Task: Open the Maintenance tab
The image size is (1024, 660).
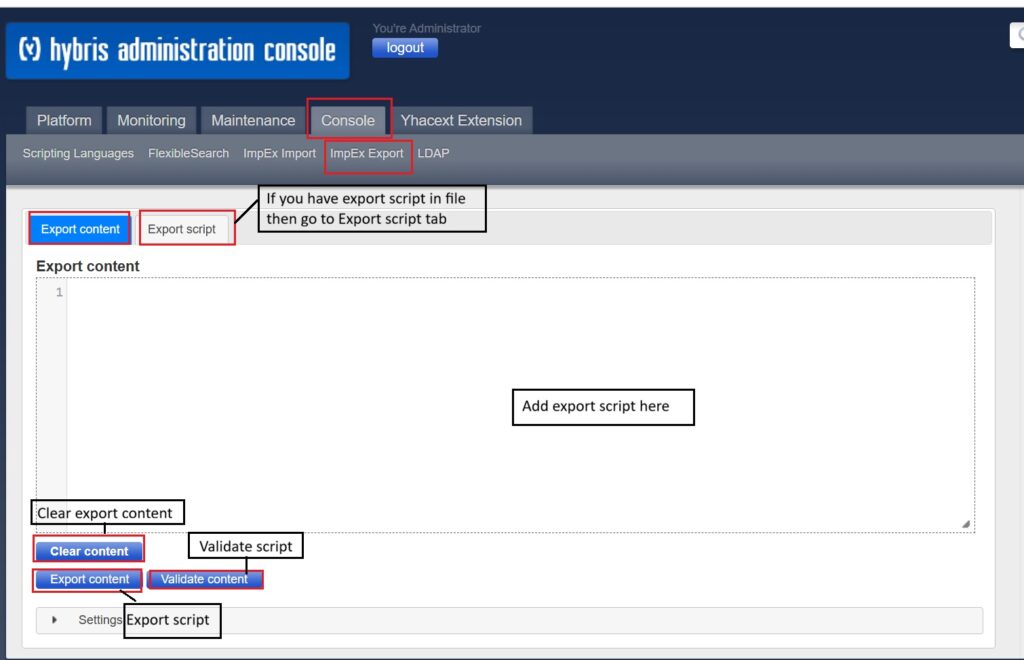Action: click(x=253, y=120)
